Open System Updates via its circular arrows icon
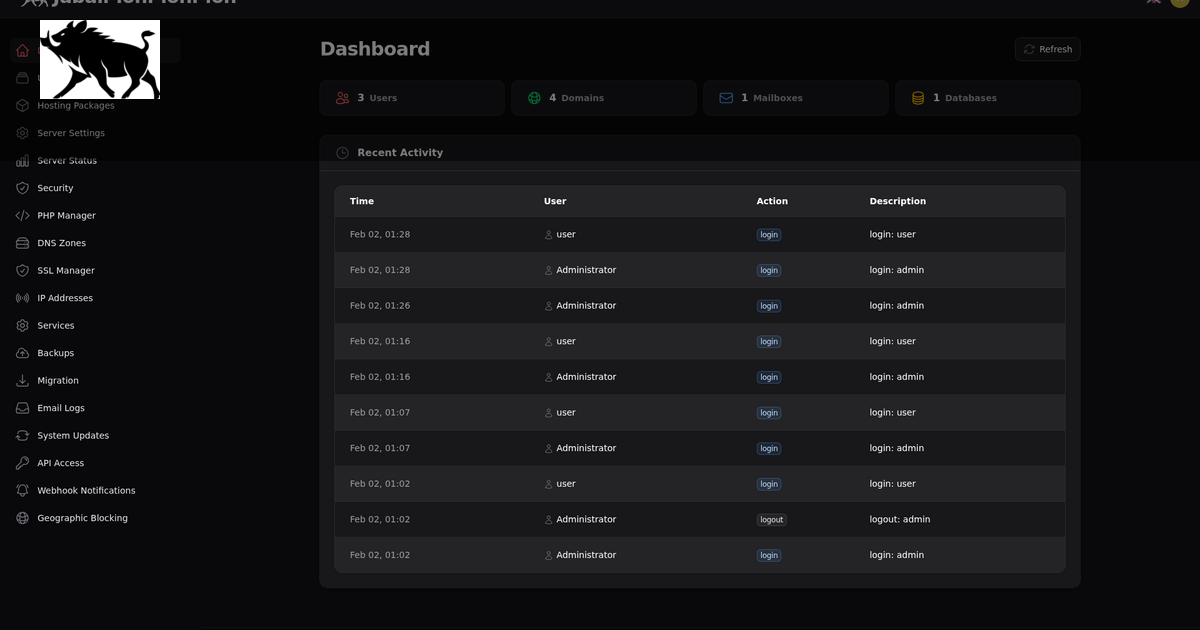 [22, 435]
